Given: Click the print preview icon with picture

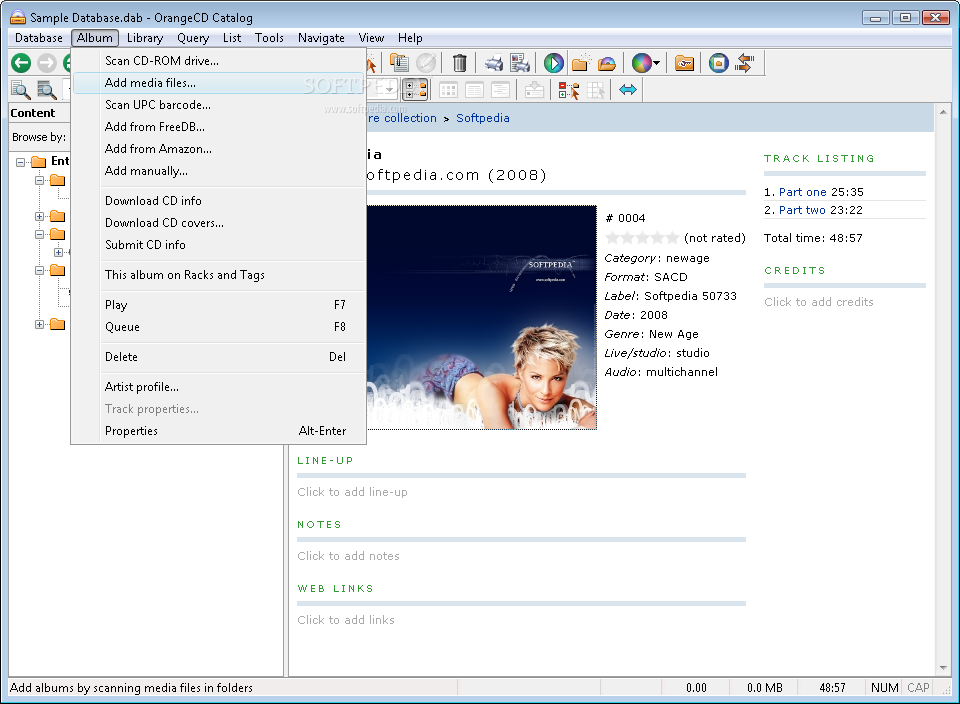Looking at the screenshot, I should click(x=520, y=63).
